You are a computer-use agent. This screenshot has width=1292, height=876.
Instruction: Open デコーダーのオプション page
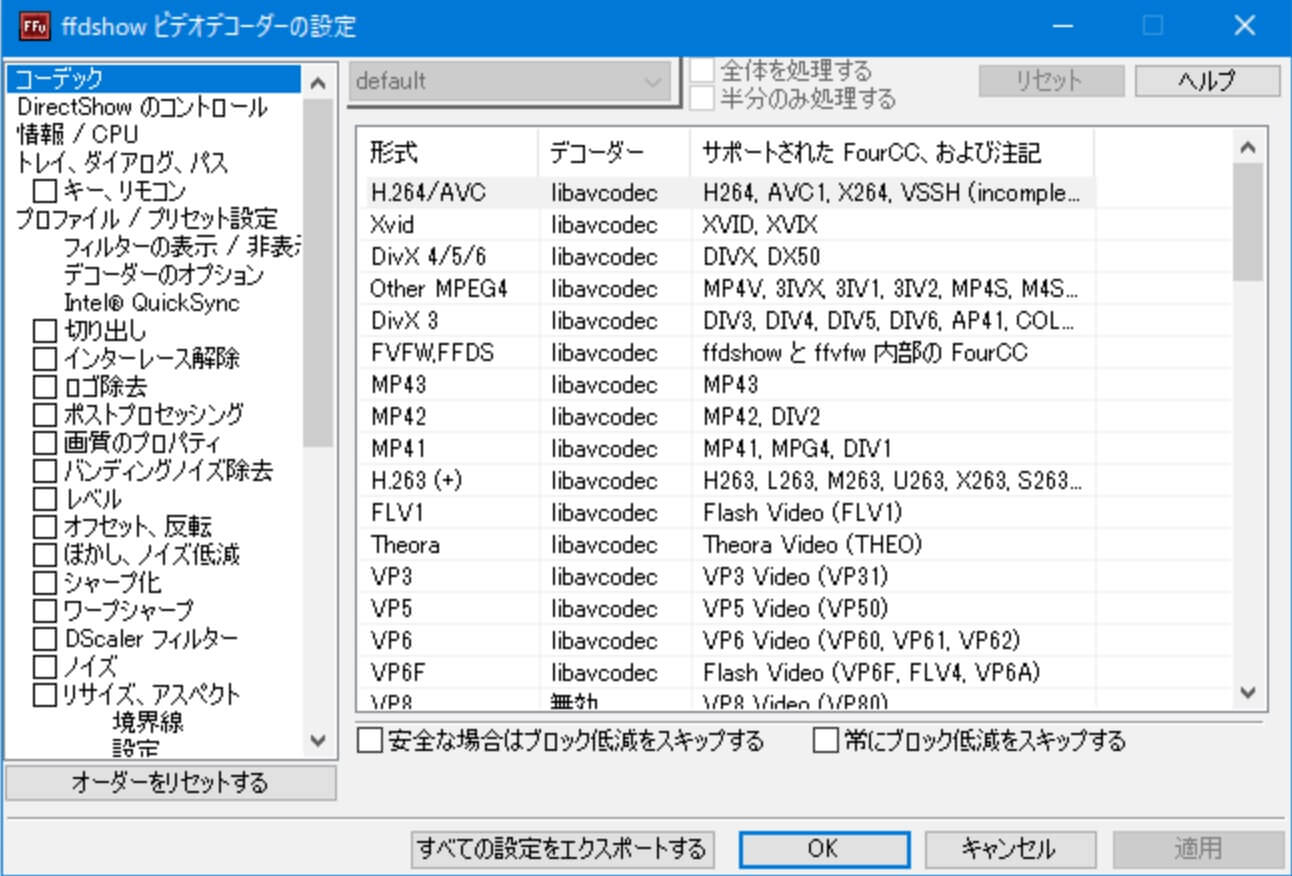point(164,275)
